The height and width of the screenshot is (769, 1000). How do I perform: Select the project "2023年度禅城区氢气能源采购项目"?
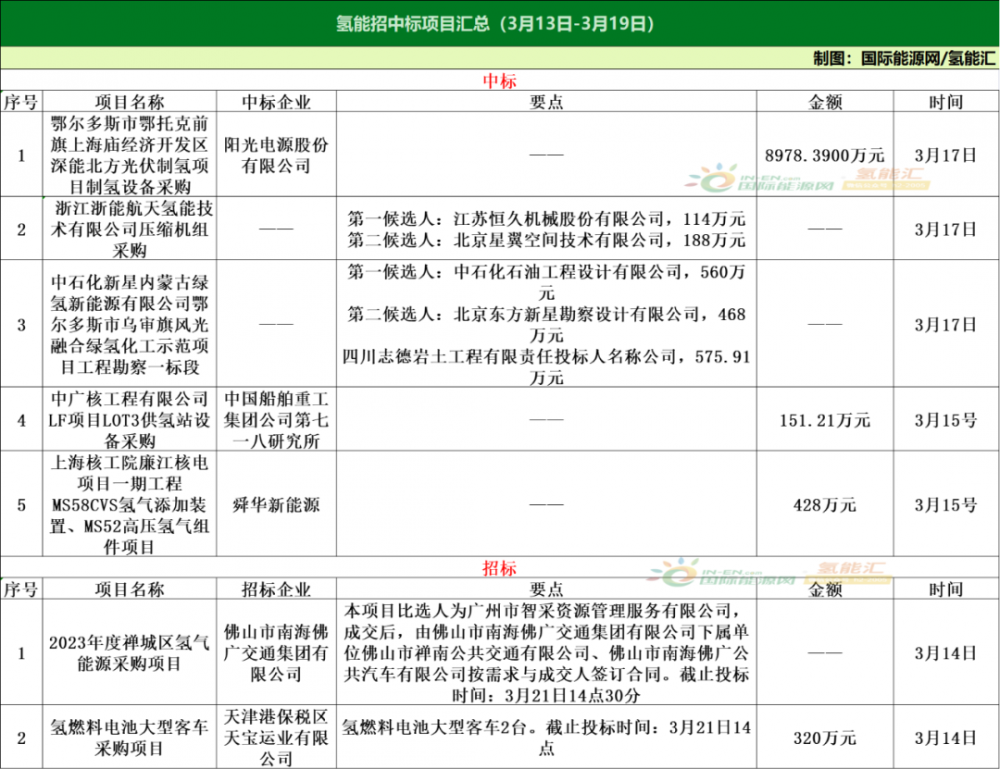129,653
